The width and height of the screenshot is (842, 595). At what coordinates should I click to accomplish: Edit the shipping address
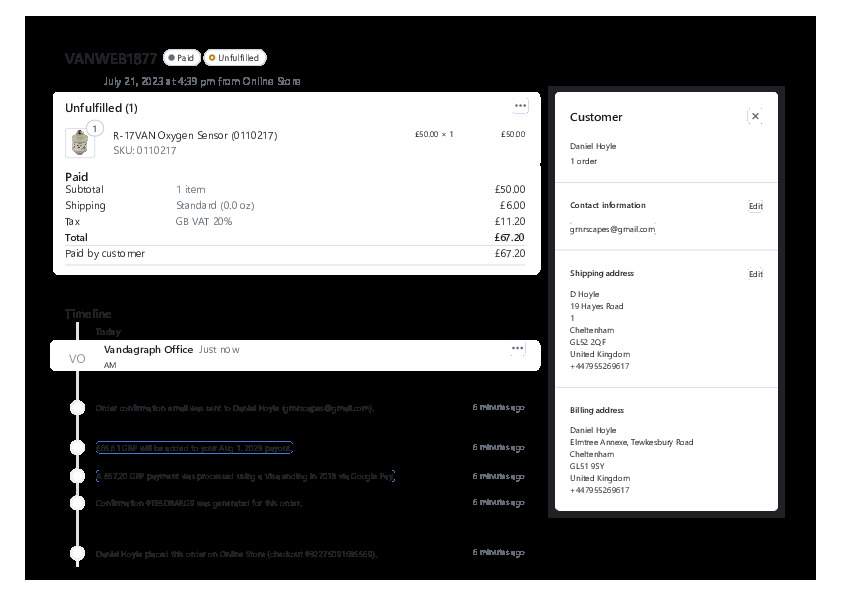click(755, 274)
